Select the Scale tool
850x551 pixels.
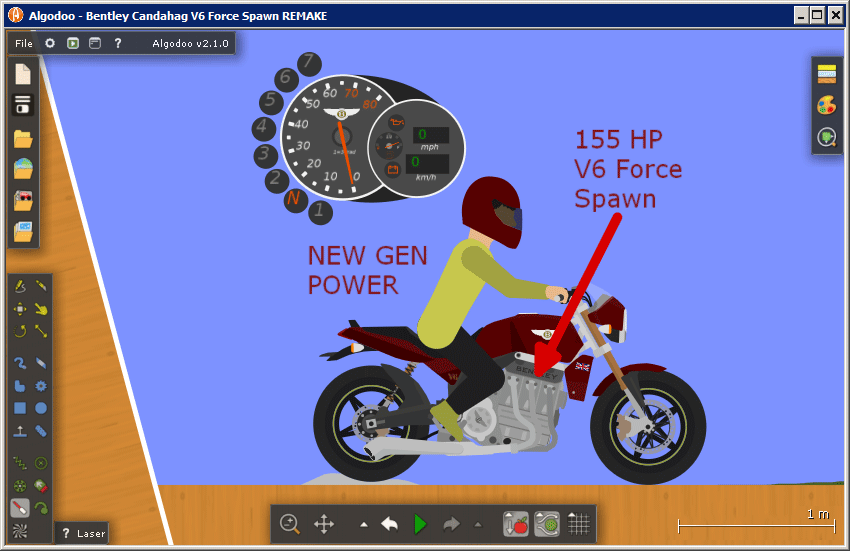41,331
